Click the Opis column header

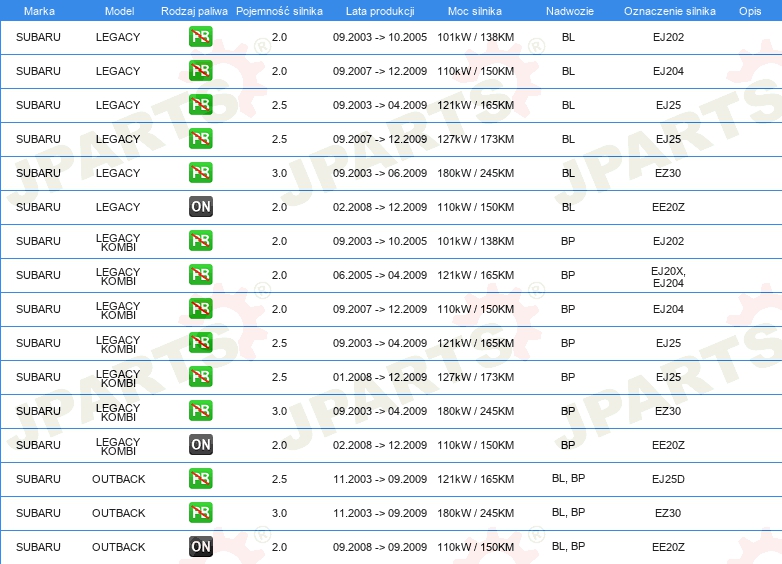tap(750, 11)
